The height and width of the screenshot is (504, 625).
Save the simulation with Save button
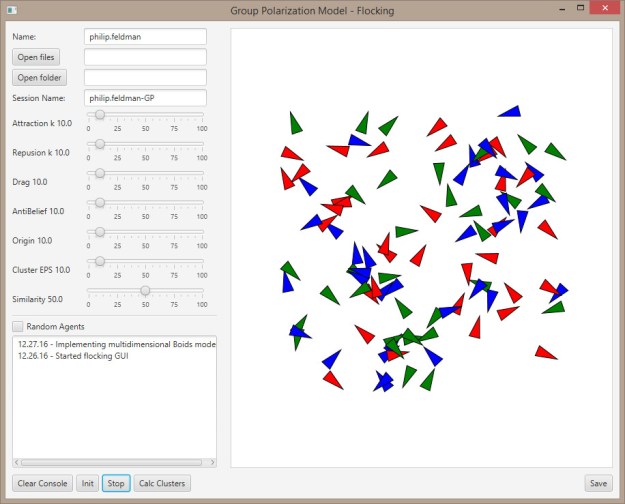[x=598, y=483]
